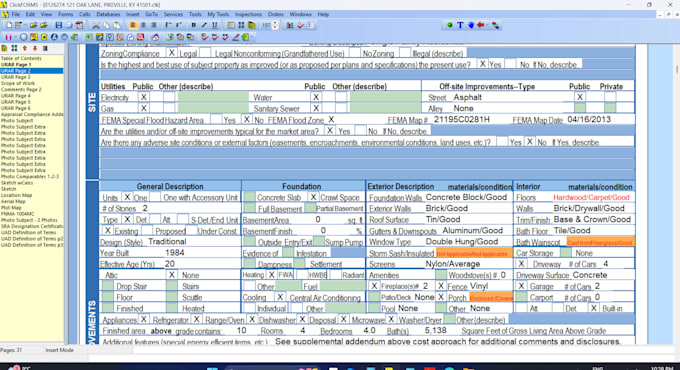The width and height of the screenshot is (680, 370).
Task: Click the orange down arrow in forms panel
Action: [x=35, y=48]
